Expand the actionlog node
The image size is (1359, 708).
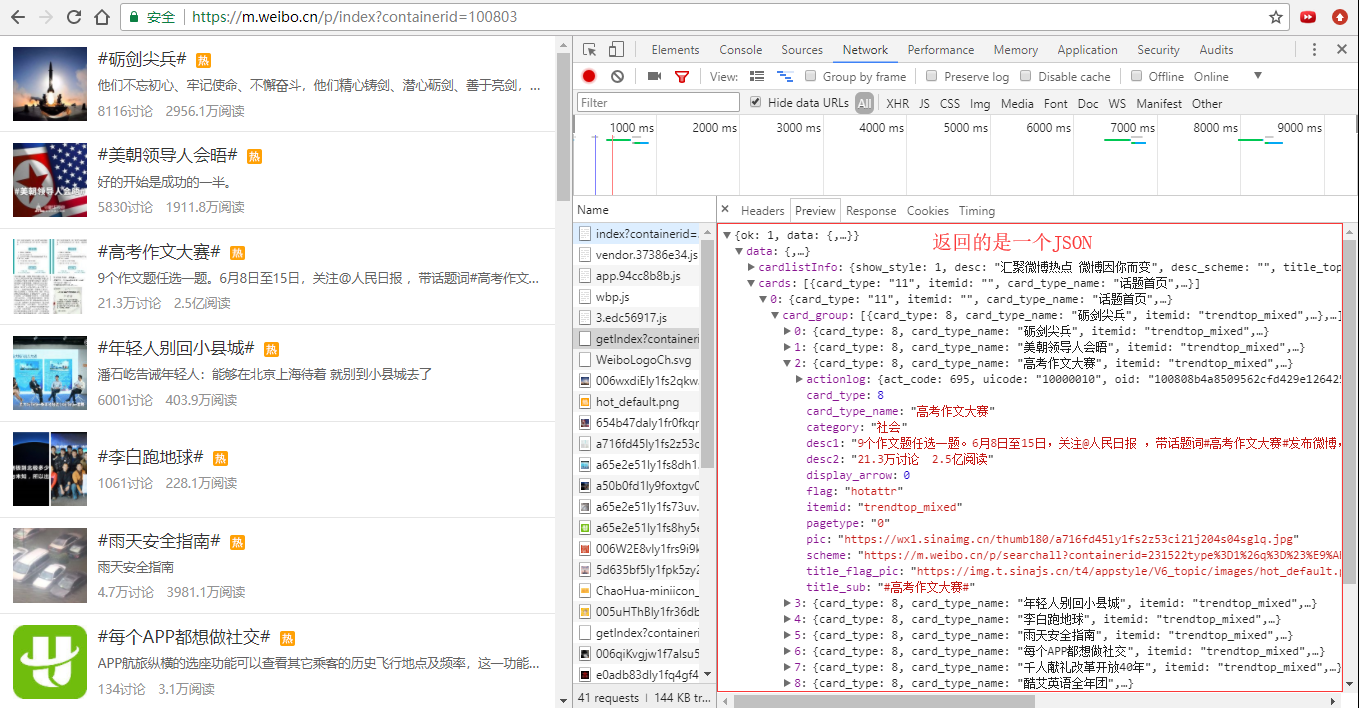point(799,380)
